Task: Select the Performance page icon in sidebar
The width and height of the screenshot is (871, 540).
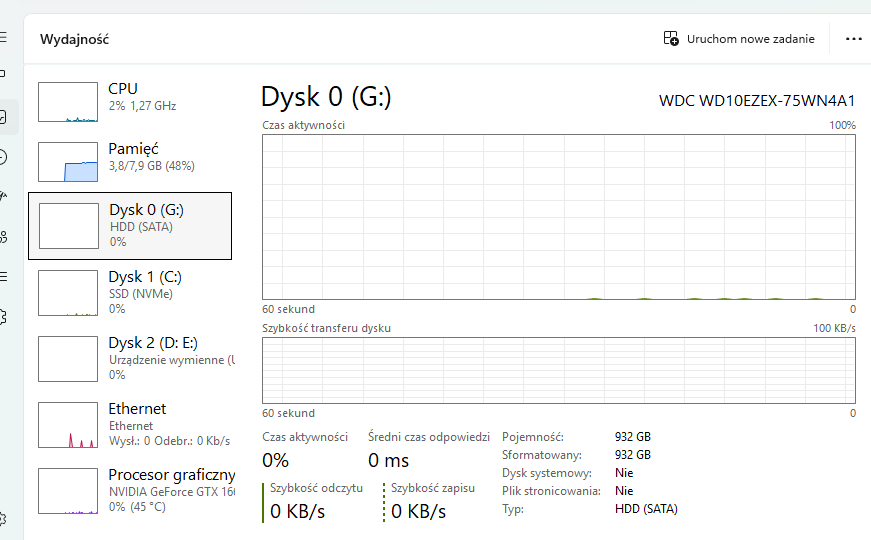Action: 4,116
